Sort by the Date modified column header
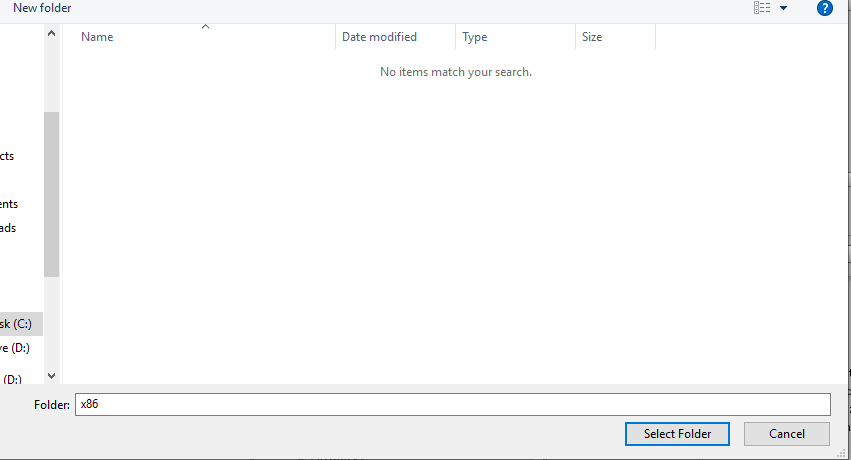Viewport: 851px width, 460px height. (379, 37)
